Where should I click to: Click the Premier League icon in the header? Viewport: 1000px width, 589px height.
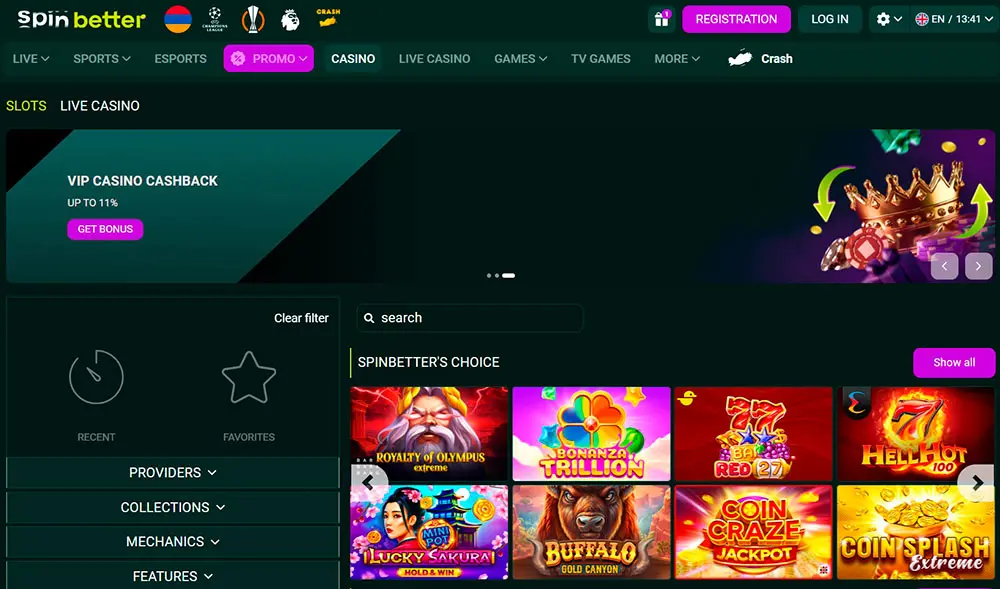(290, 19)
